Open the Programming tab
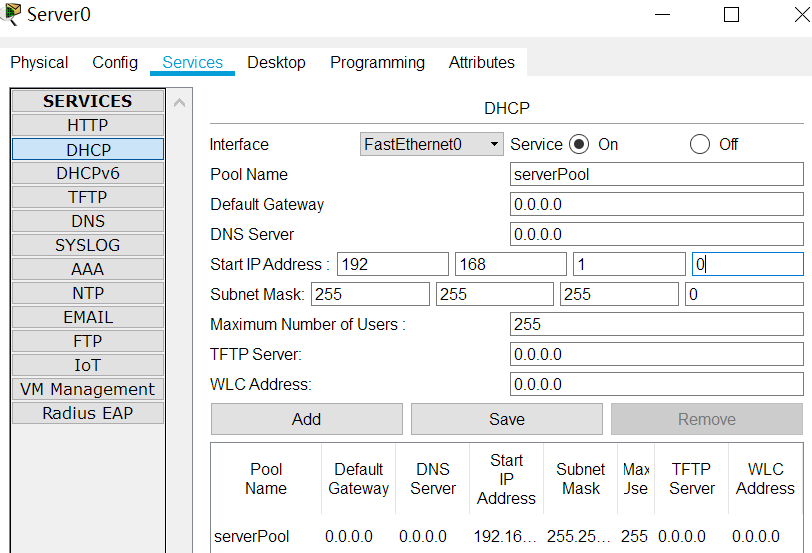The width and height of the screenshot is (812, 553). click(377, 62)
